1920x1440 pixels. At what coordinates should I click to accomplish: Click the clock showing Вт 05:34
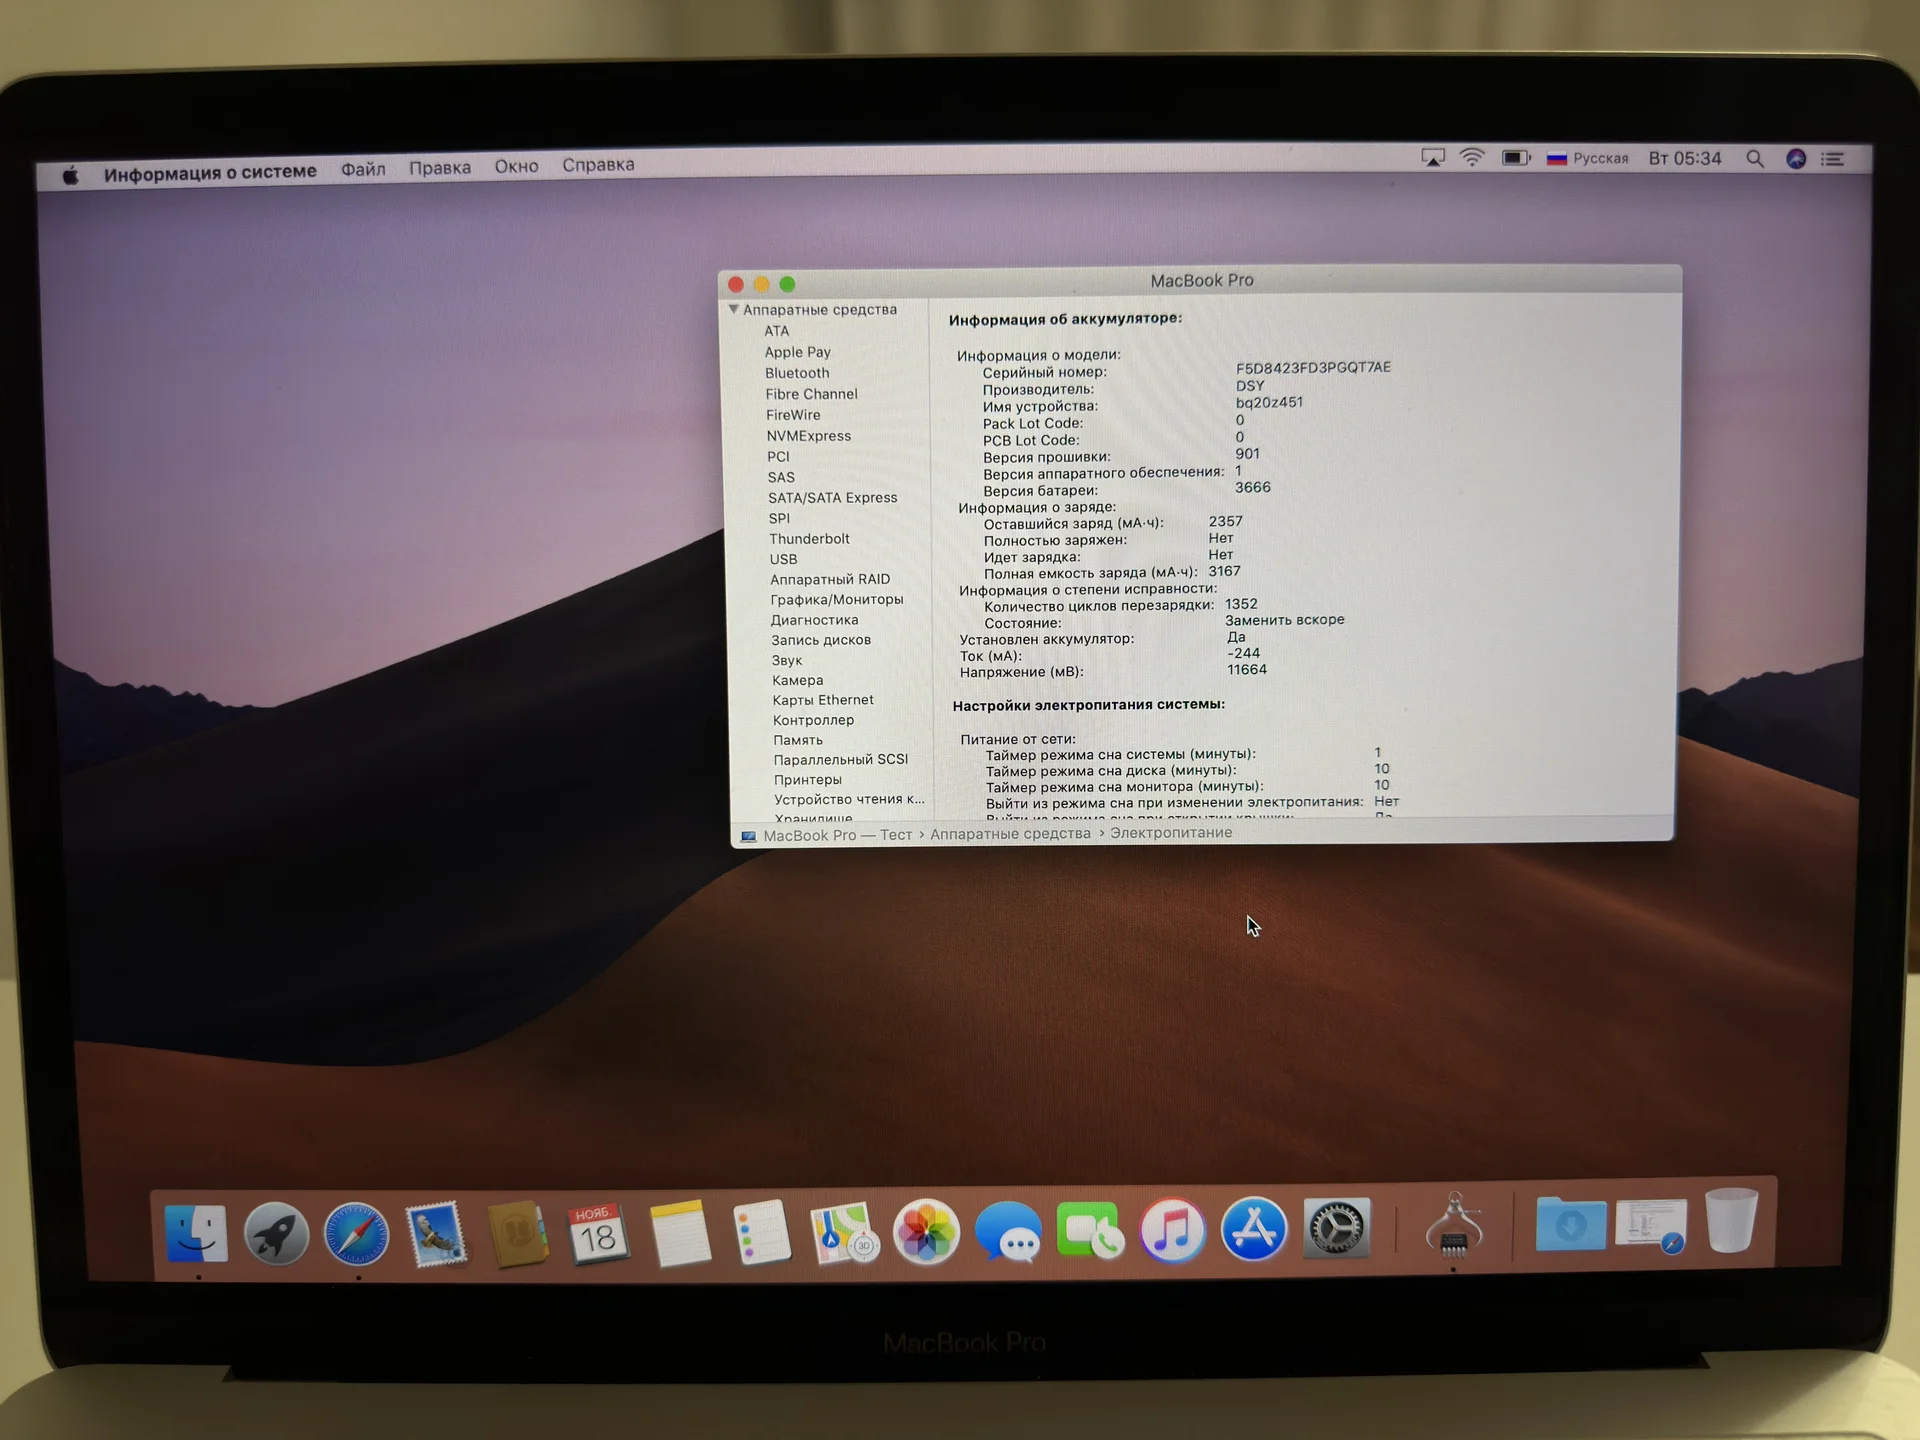click(1685, 158)
